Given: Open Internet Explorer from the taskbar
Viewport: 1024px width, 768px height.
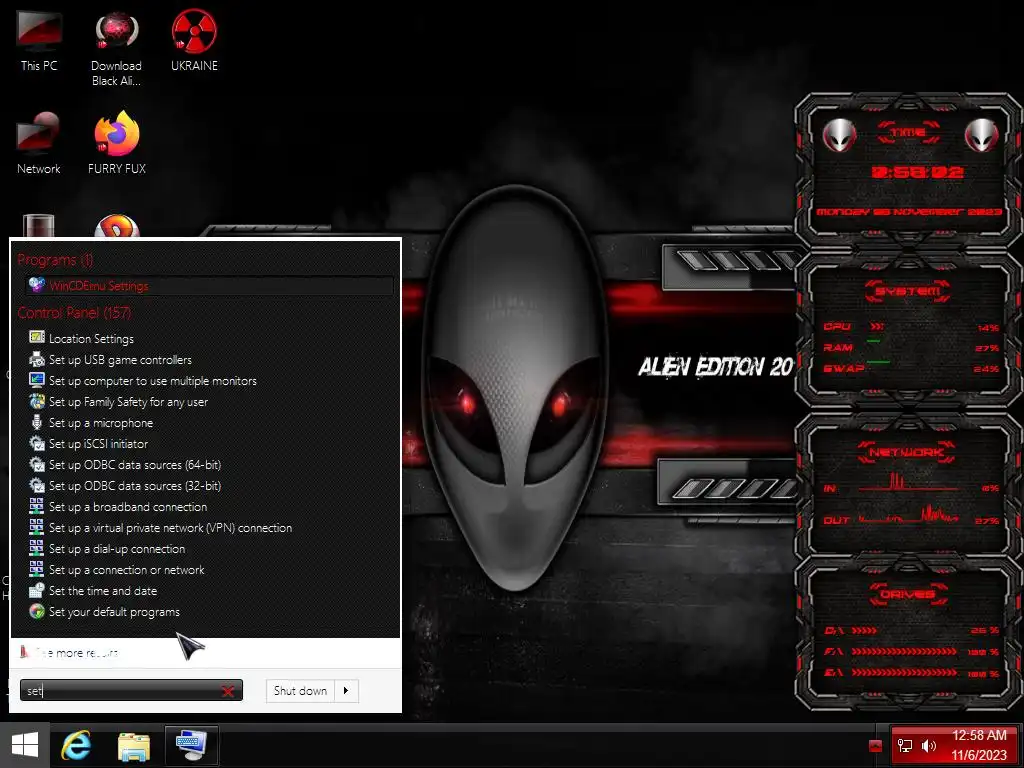Looking at the screenshot, I should pyautogui.click(x=76, y=745).
